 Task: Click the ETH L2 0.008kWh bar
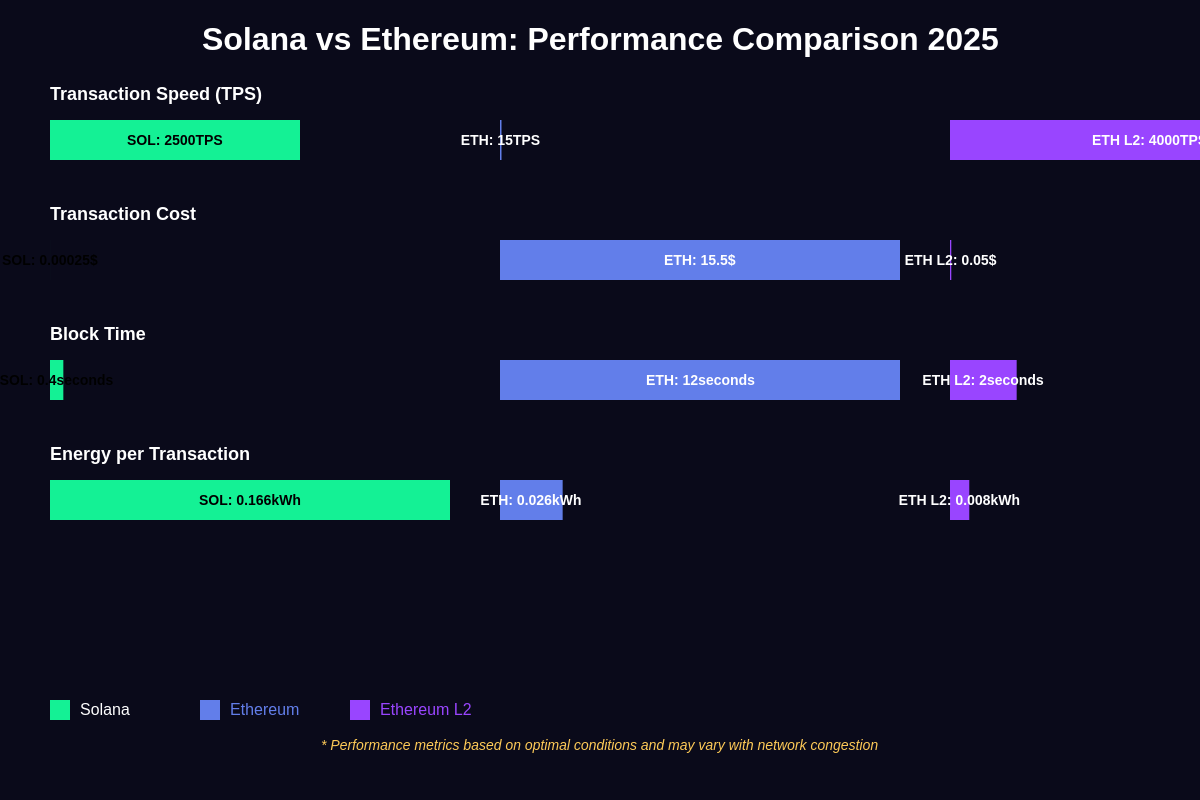(x=959, y=500)
